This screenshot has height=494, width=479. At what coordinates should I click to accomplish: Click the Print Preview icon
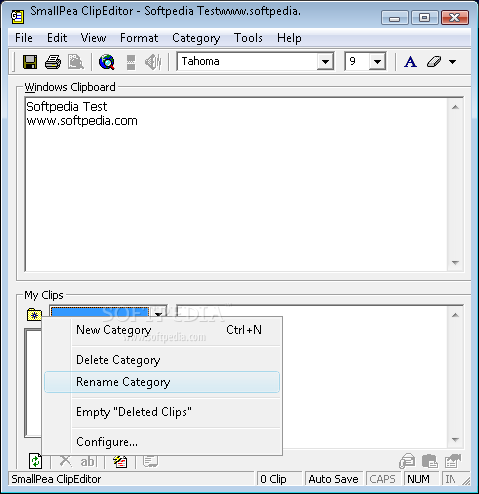(76, 62)
